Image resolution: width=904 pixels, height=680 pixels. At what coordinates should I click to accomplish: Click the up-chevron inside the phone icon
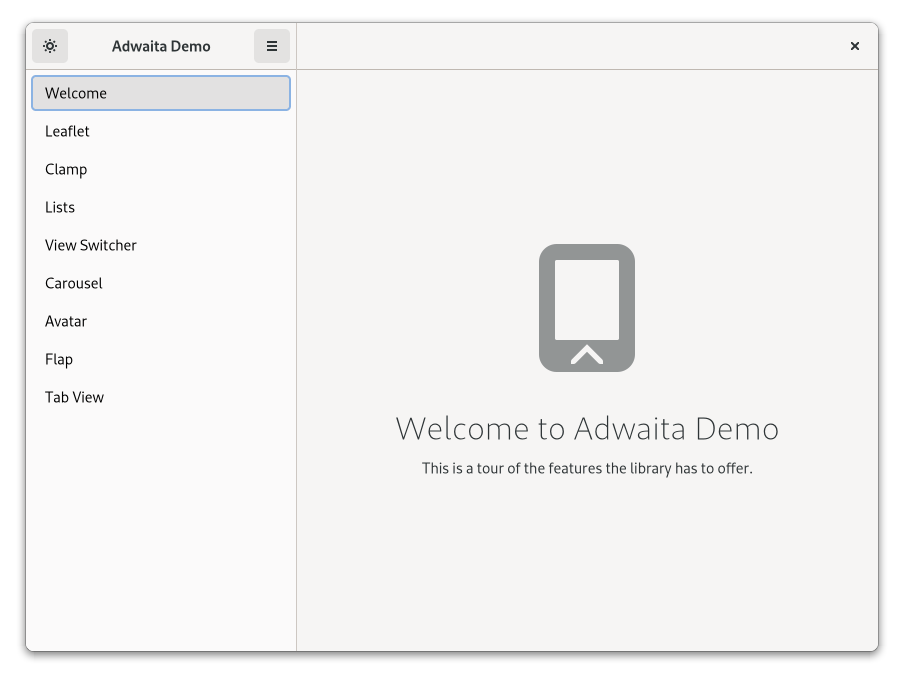(587, 354)
